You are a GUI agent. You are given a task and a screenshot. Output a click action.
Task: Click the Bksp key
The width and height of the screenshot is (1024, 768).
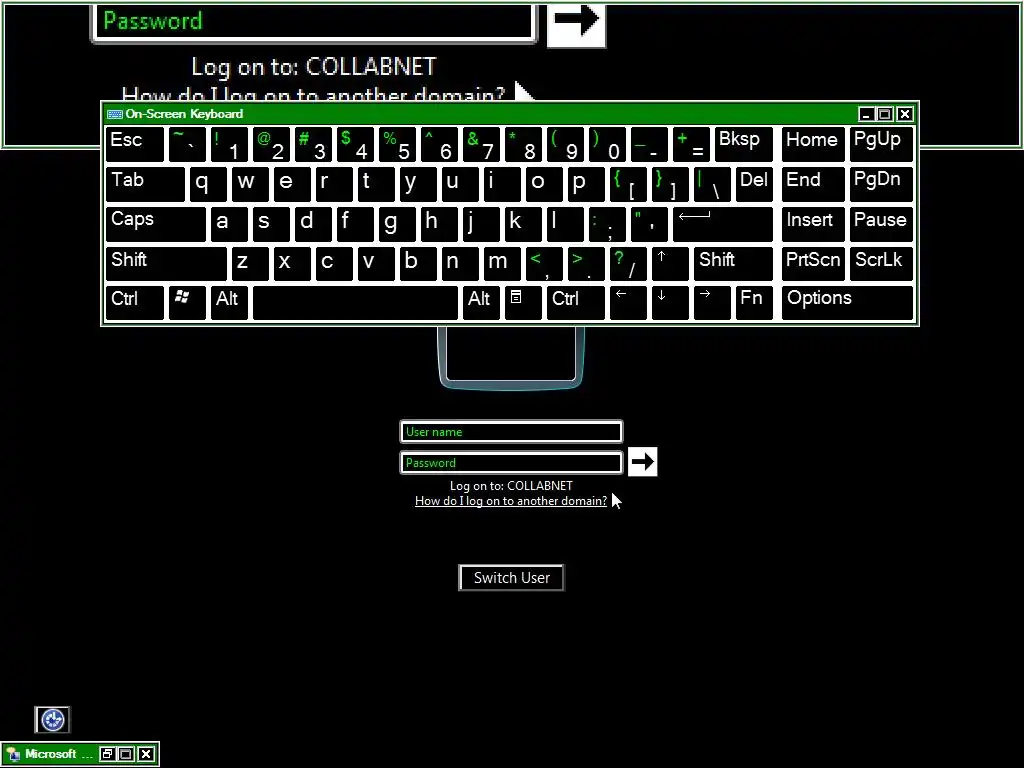[x=744, y=144]
